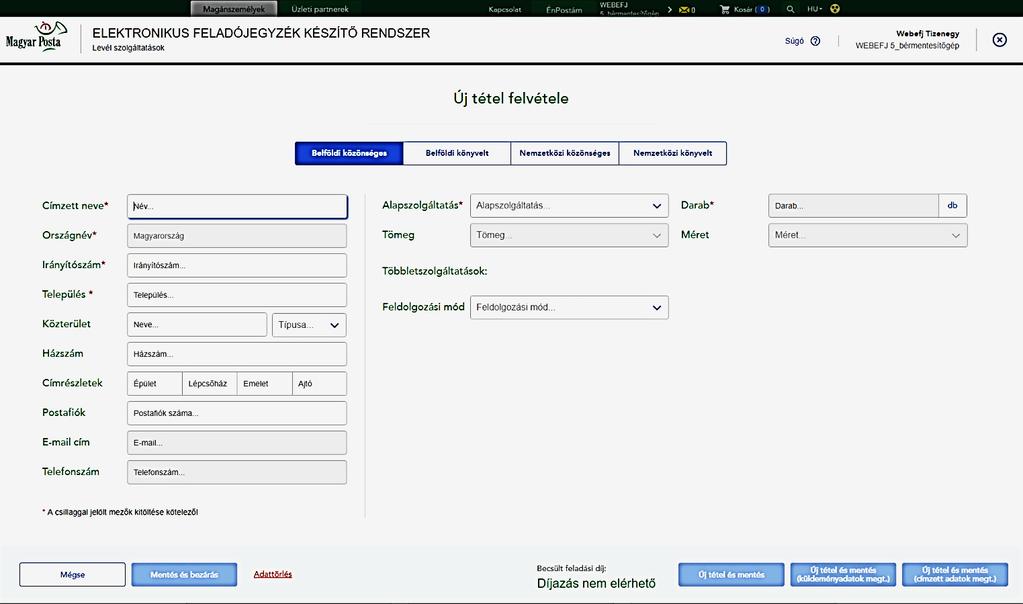1023x604 pixels.
Task: Focus the Címzett neve input field
Action: (237, 206)
